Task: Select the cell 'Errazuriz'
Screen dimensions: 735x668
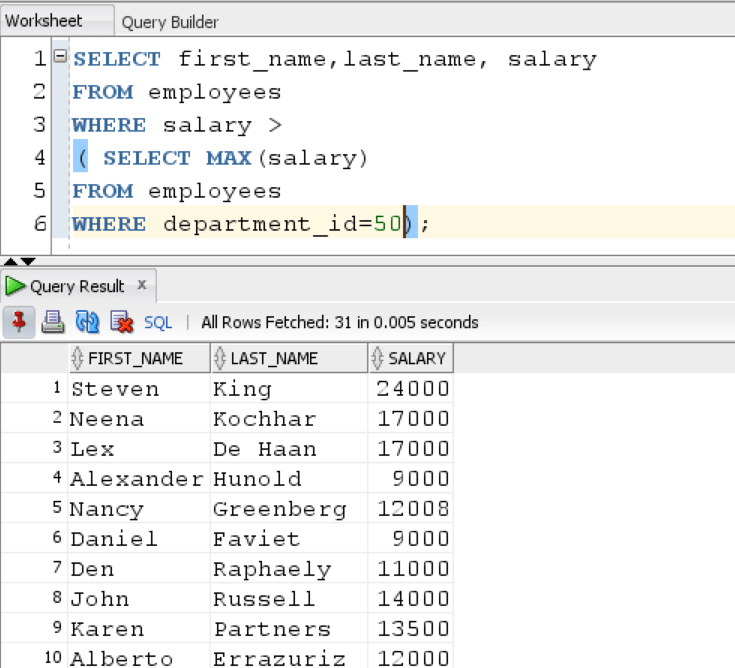Action: [289, 656]
